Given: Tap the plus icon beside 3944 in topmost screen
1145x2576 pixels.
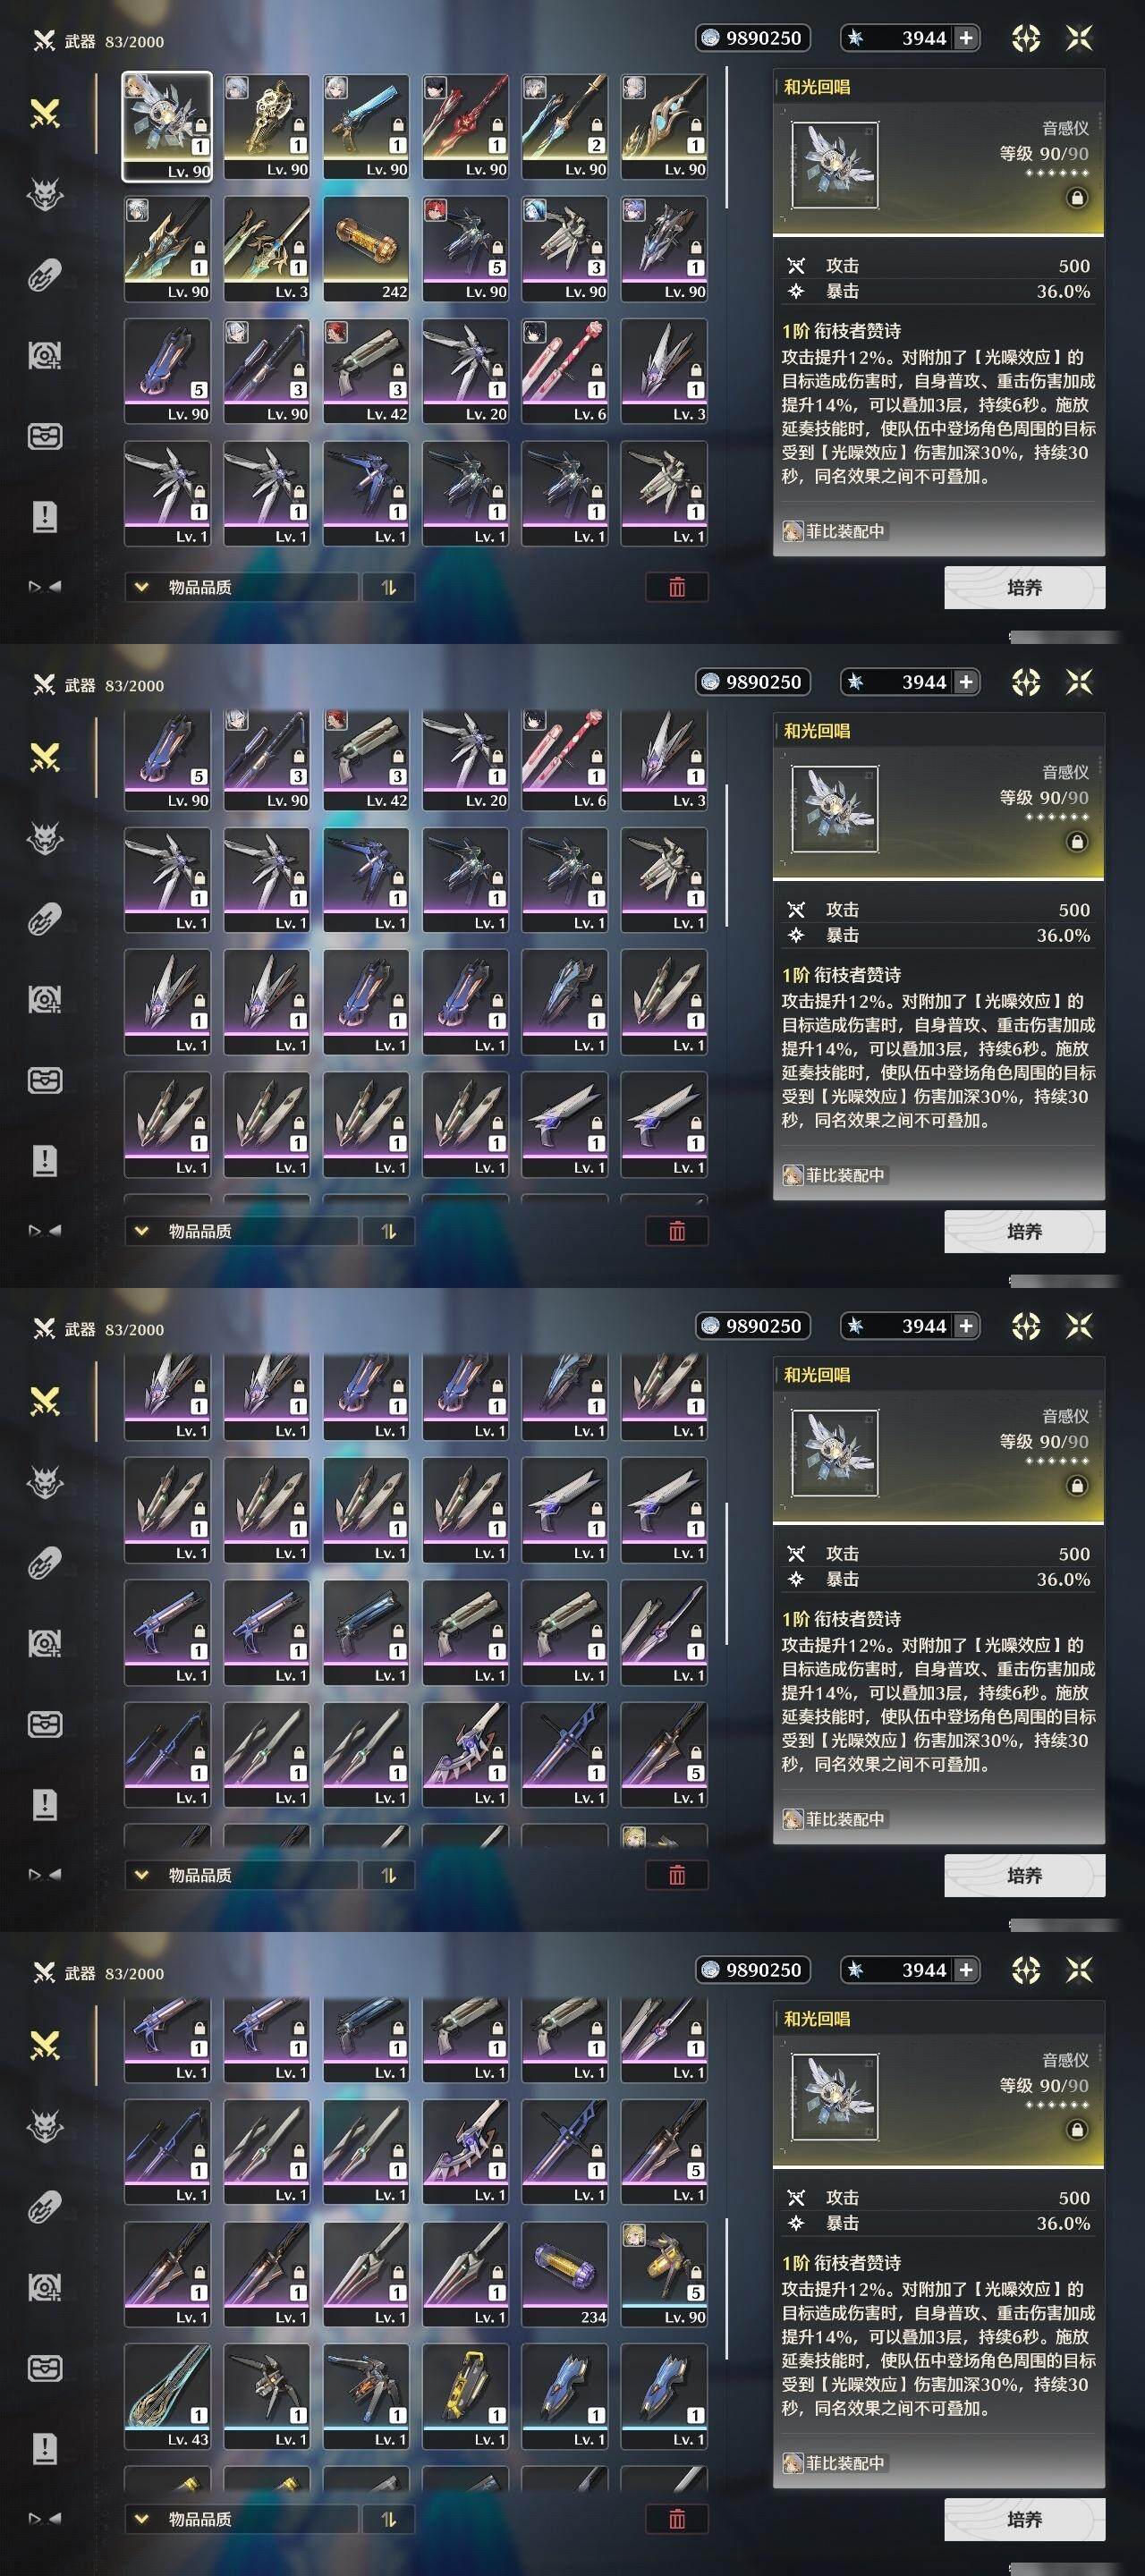Looking at the screenshot, I should click(965, 38).
